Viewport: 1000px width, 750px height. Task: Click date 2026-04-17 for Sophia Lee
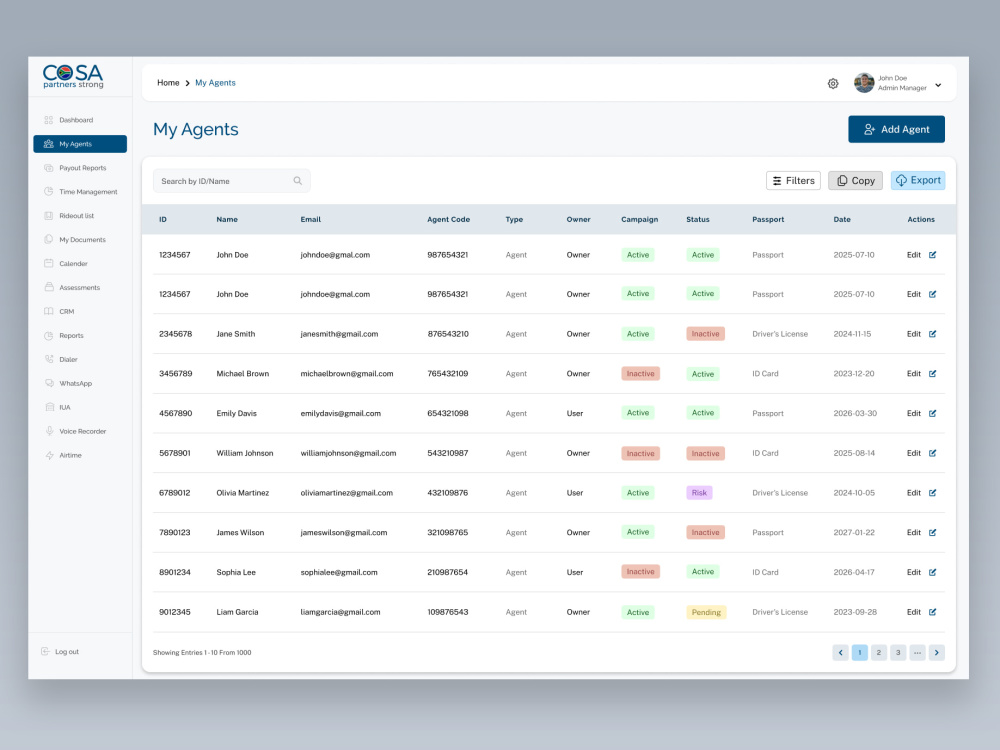[x=854, y=573]
